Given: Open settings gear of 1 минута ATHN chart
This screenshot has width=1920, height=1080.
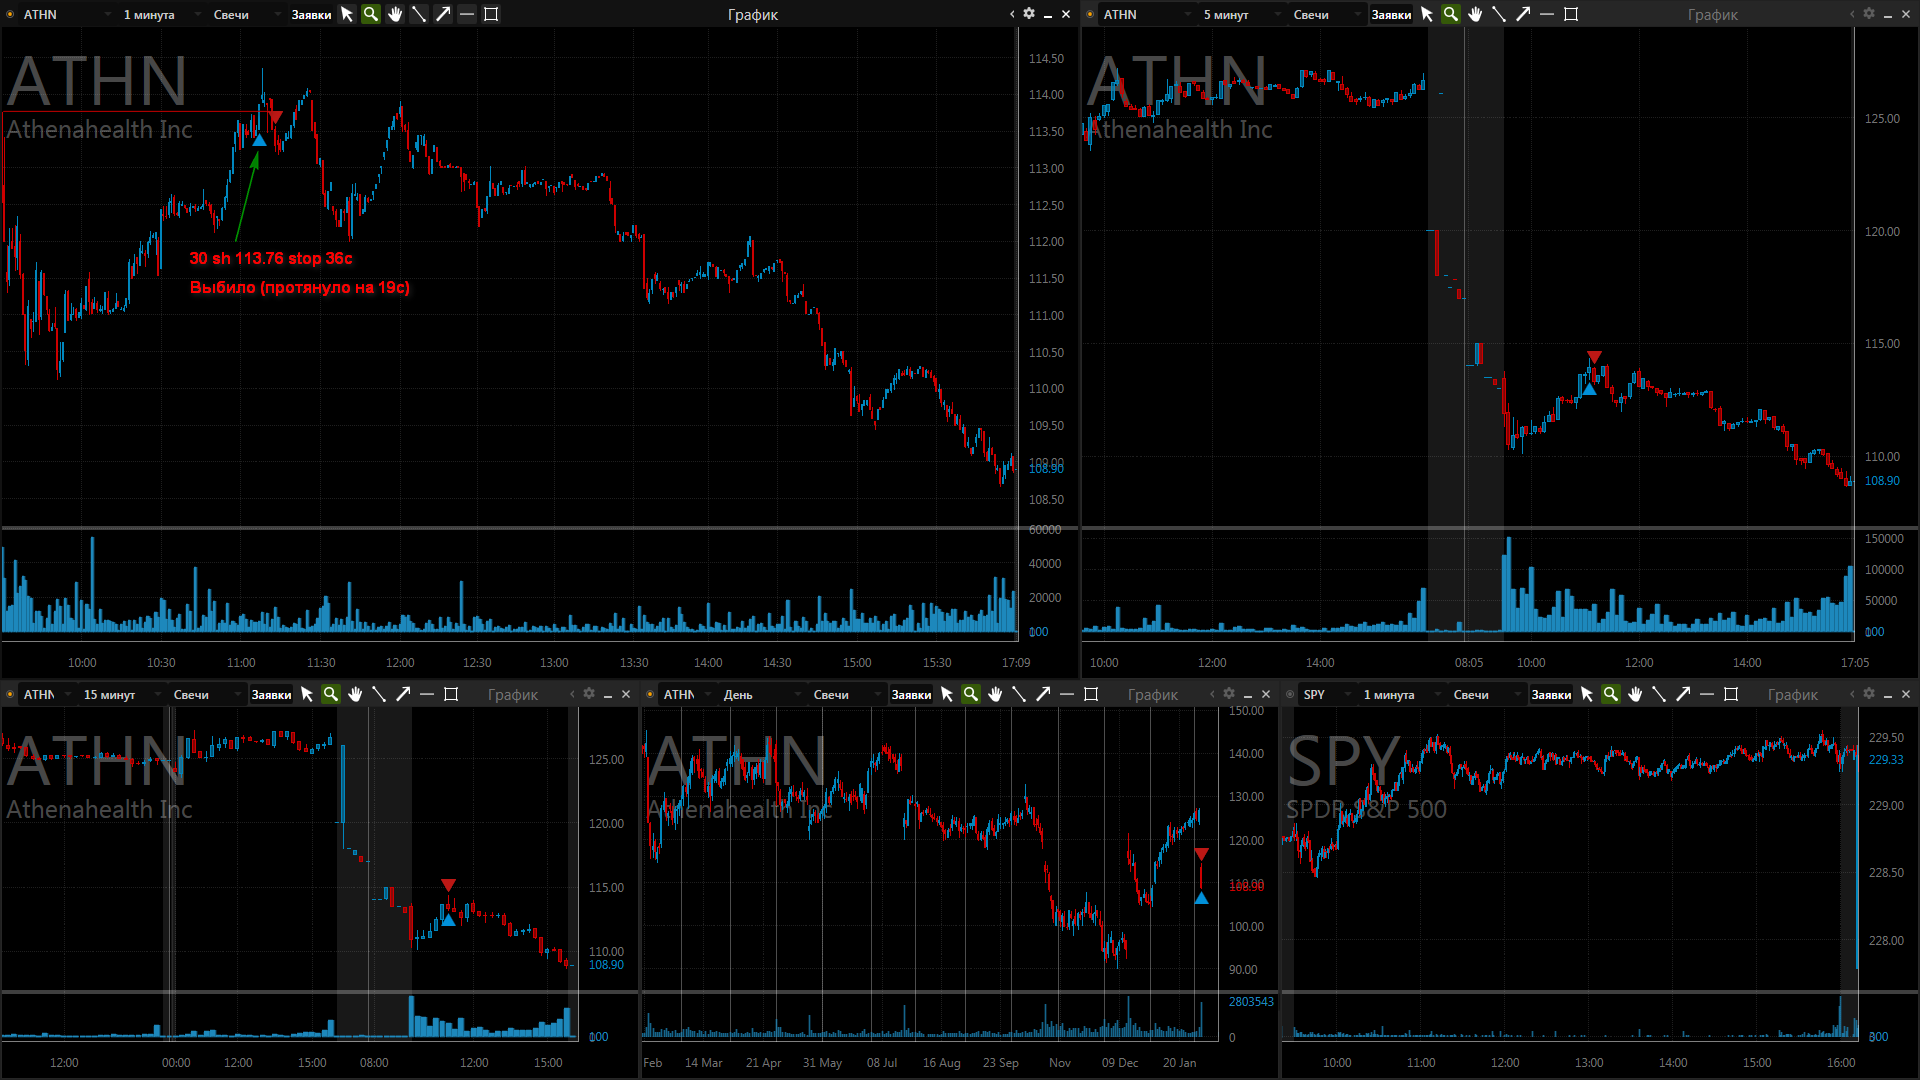Looking at the screenshot, I should pyautogui.click(x=1029, y=14).
